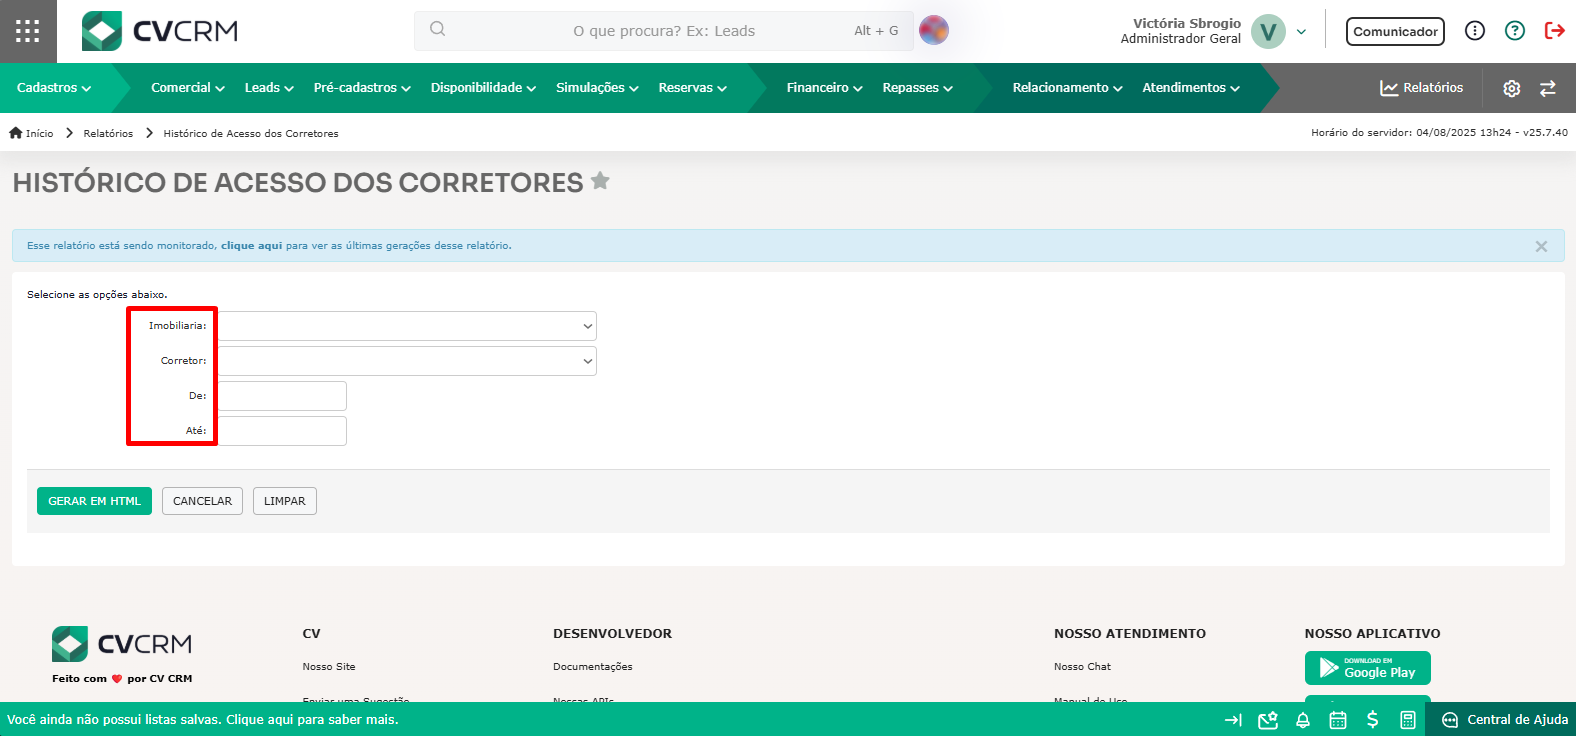Image resolution: width=1576 pixels, height=736 pixels.
Task: Click the Início home icon breadcrumb
Action: click(31, 133)
